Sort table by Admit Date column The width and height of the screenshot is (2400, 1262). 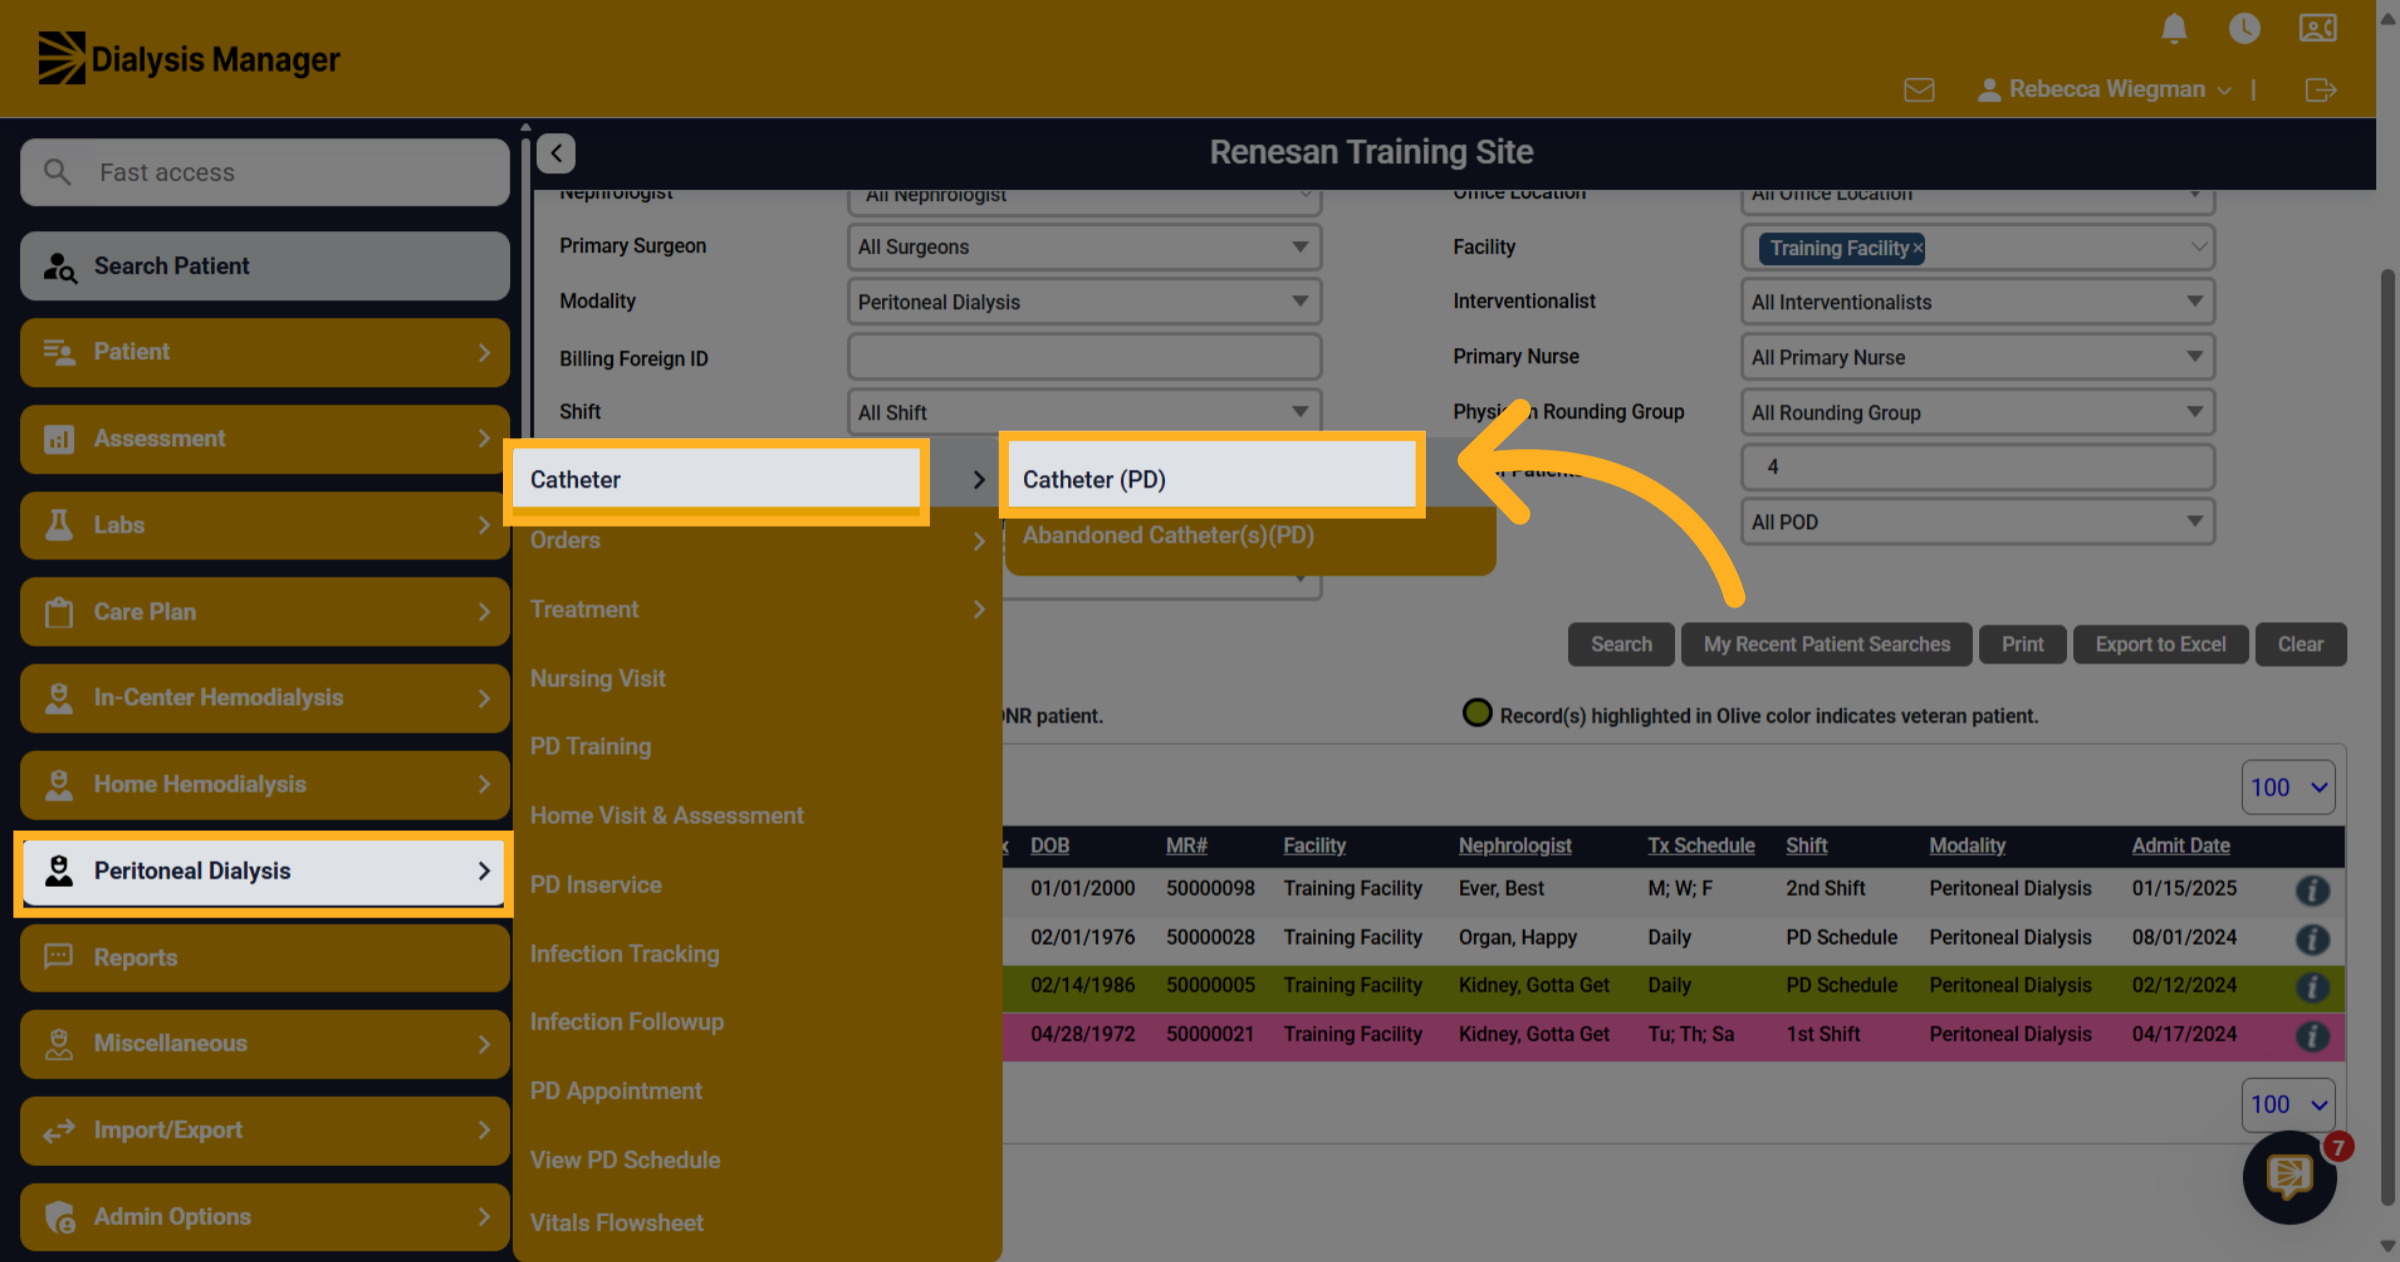pos(2180,846)
